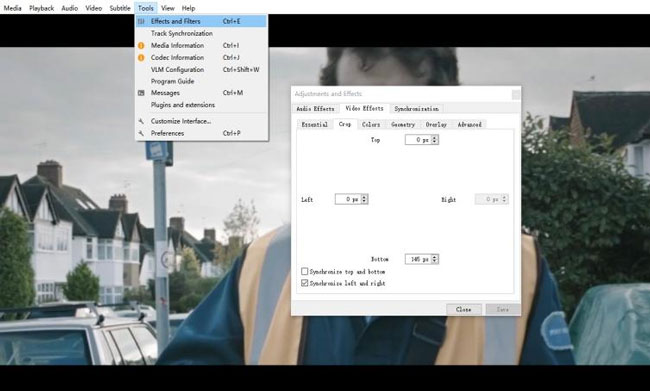Switch to Video Effects tab
650x391 pixels.
pos(364,108)
